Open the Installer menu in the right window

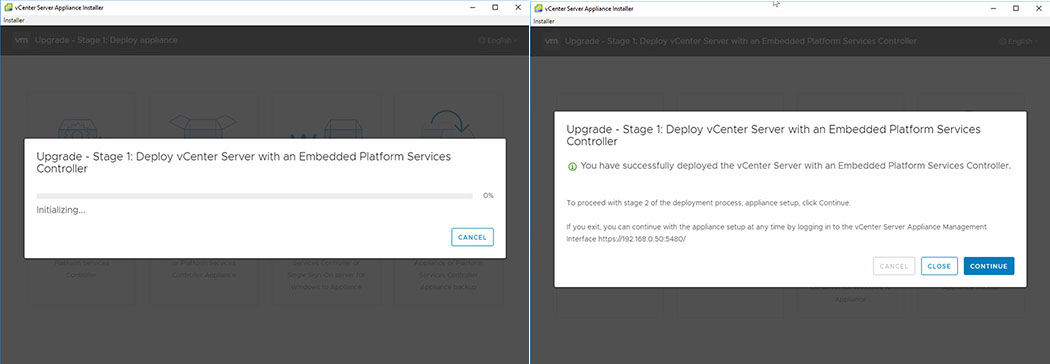tap(543, 21)
